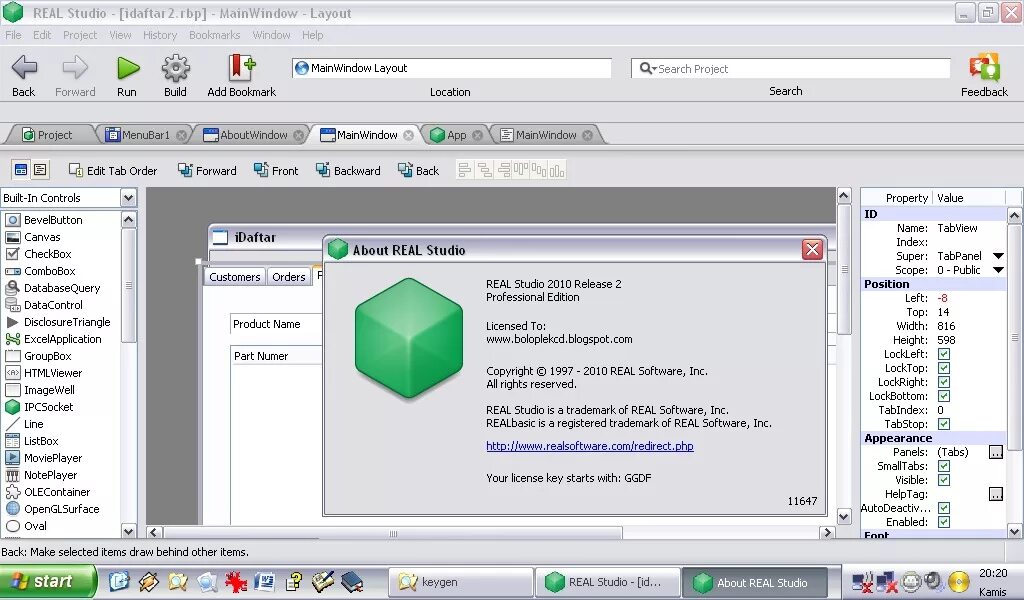Select the Customers tab in iDaftar
Screen dimensions: 1024x600
234,277
